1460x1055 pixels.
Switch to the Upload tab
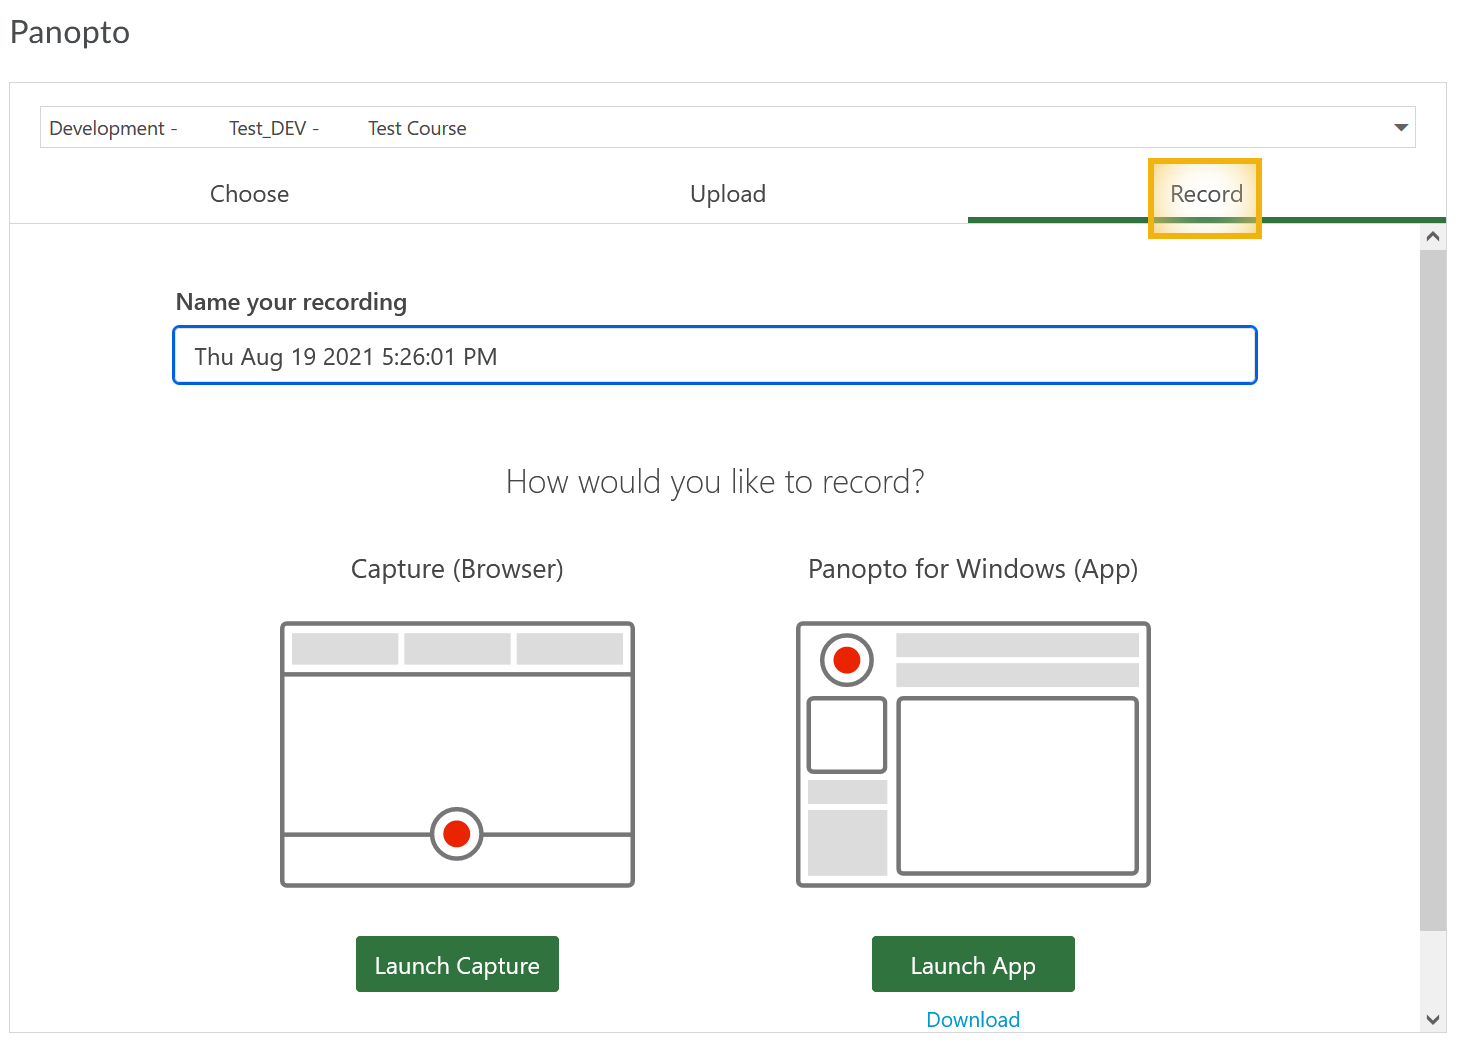[x=728, y=193]
